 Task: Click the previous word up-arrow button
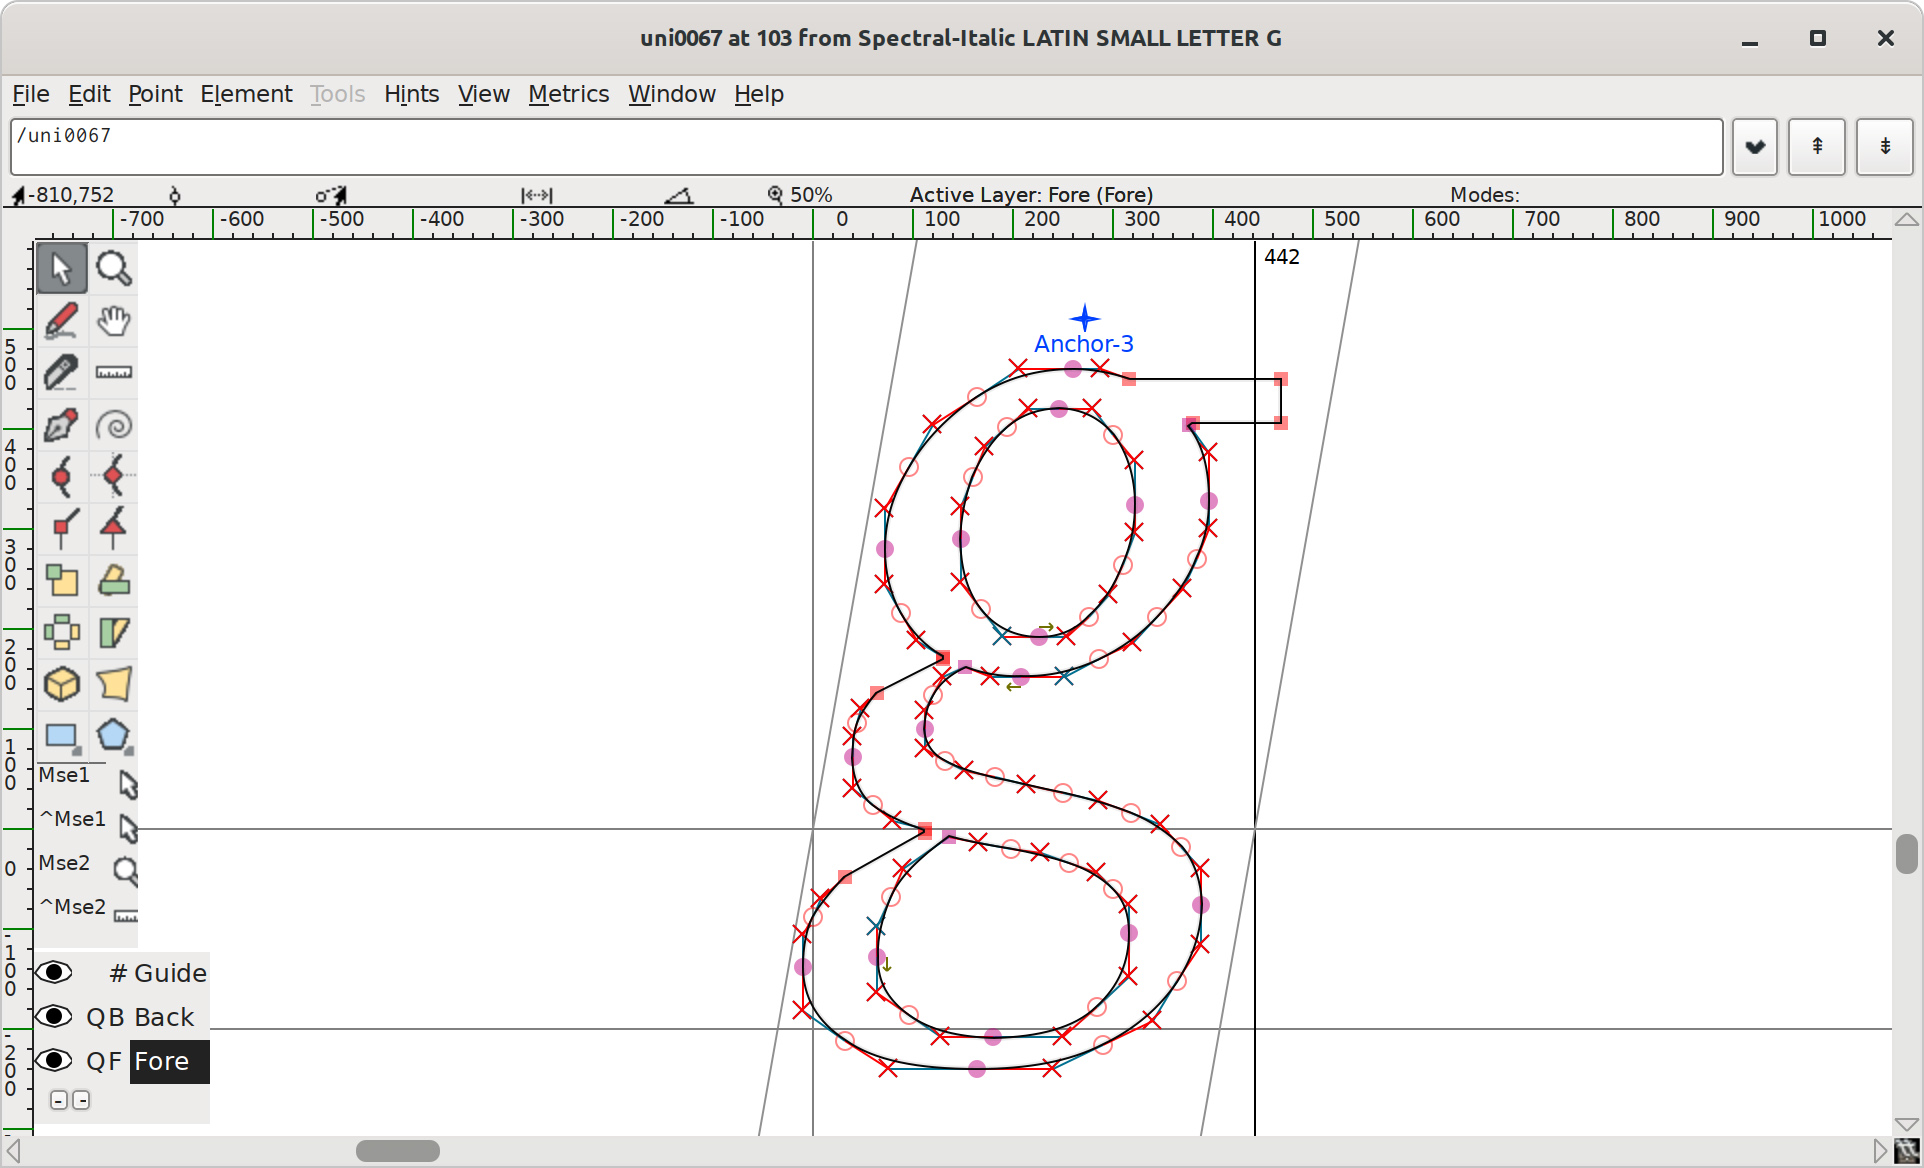tap(1816, 147)
